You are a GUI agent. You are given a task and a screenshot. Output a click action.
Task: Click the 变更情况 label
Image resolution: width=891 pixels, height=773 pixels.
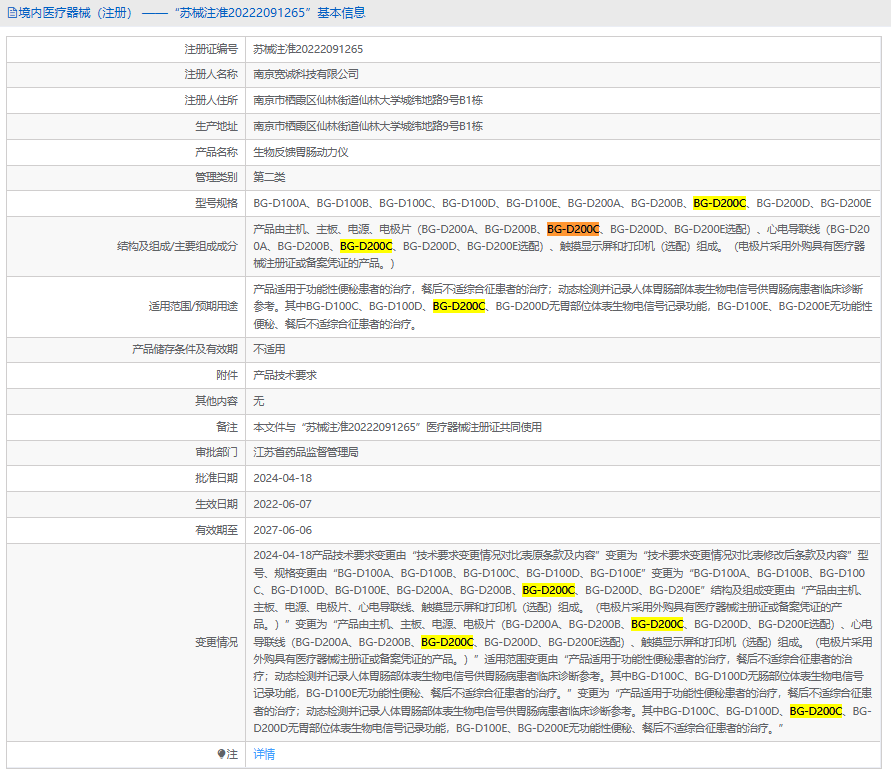coord(216,642)
